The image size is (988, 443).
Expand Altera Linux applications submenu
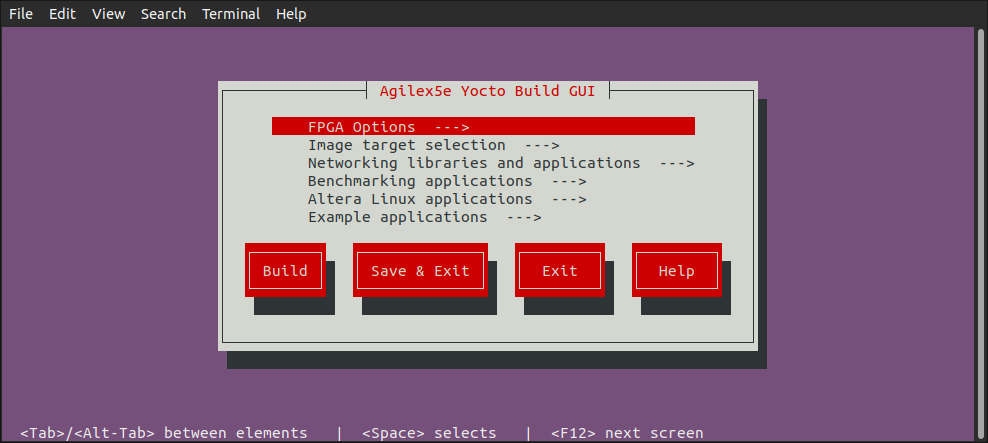pyautogui.click(x=447, y=199)
